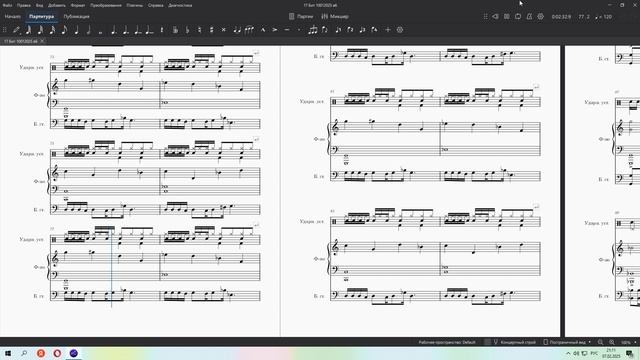Switch to voice 2
Viewport: 640px width, 360px height.
point(350,30)
